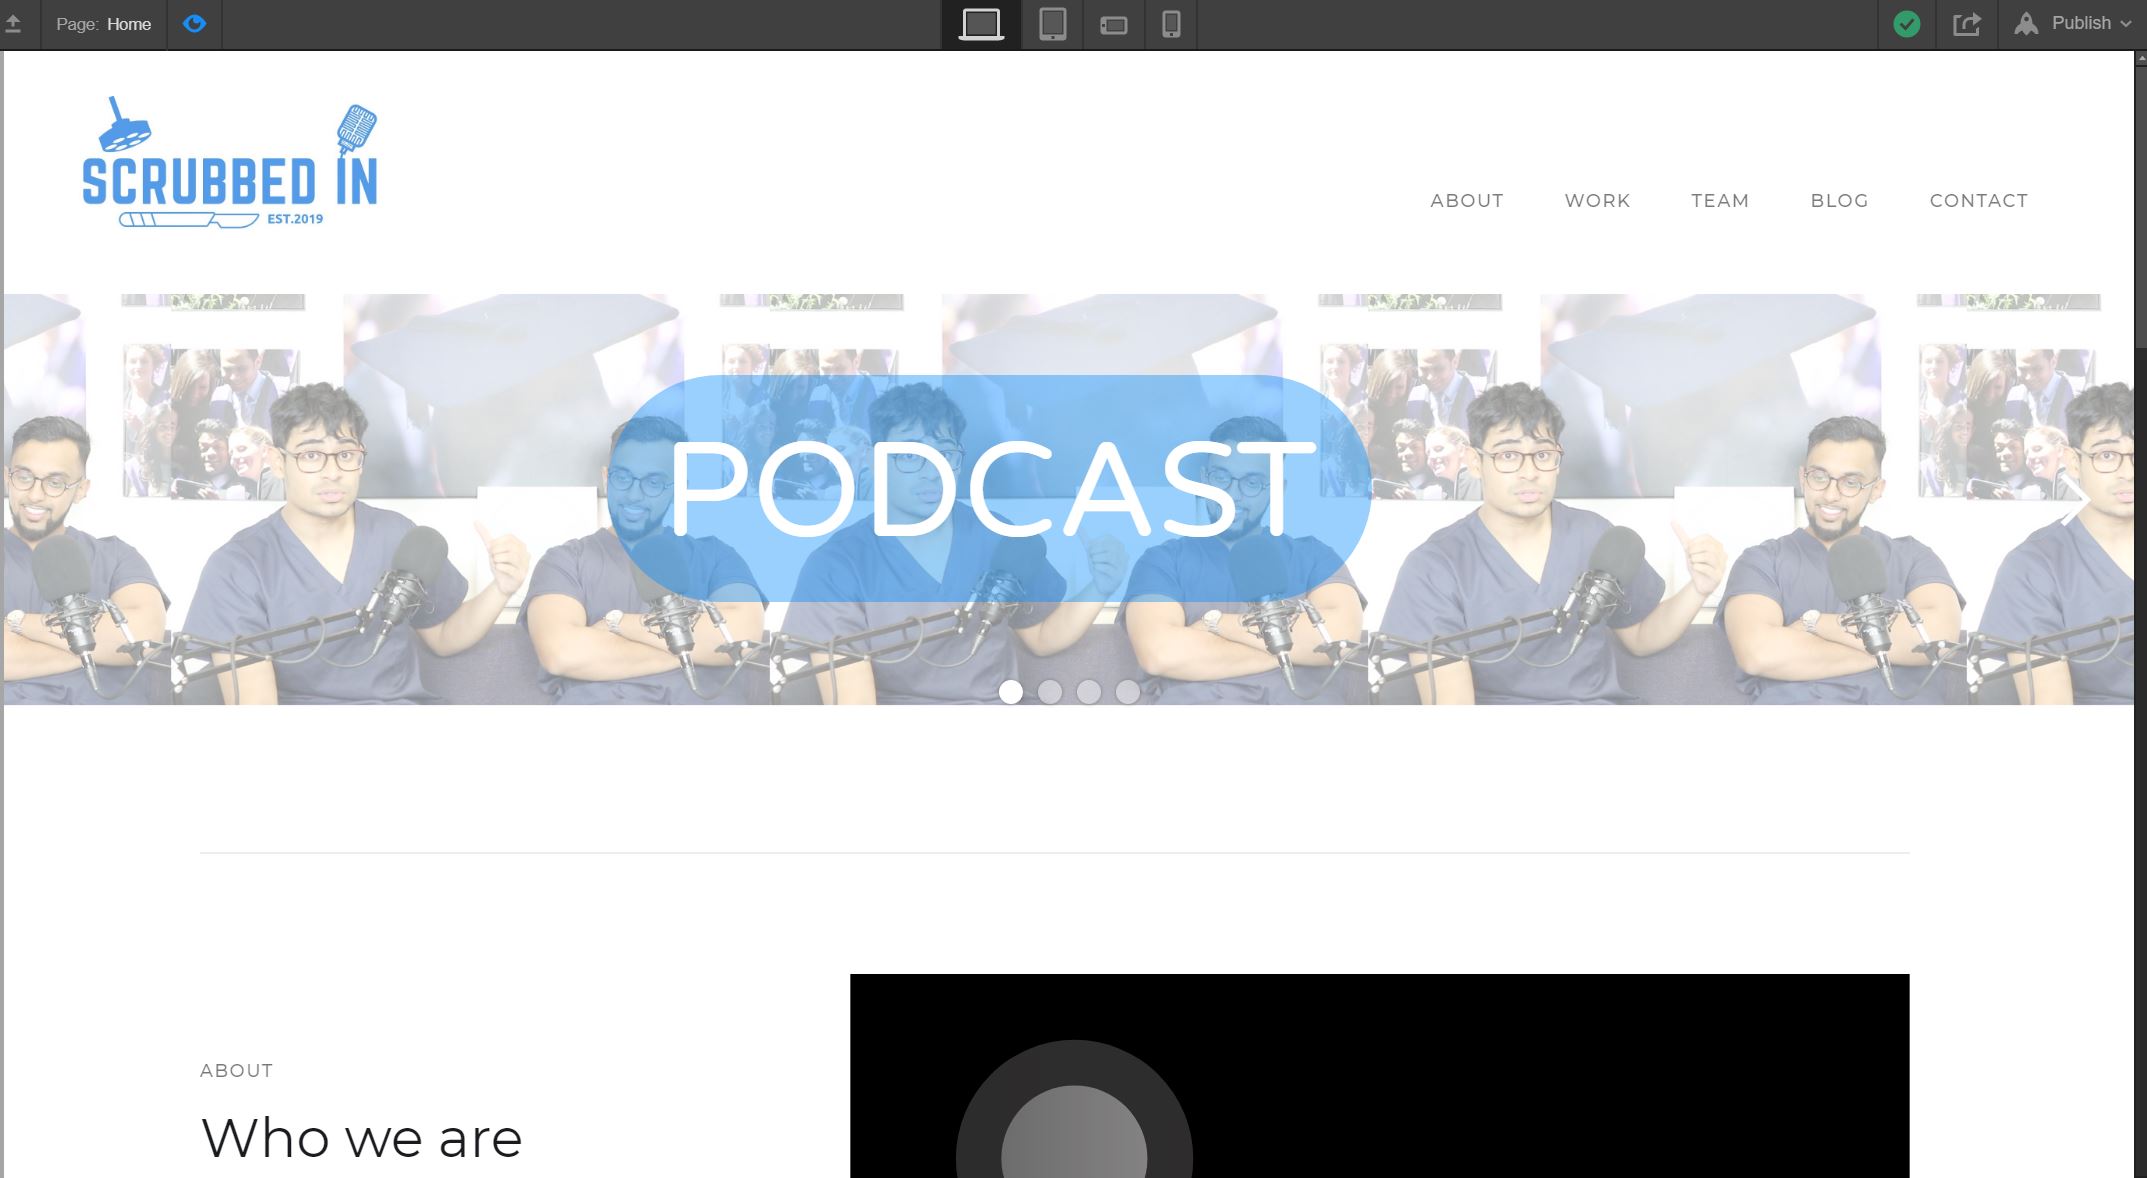
Task: Select the desktop breakpoint view
Action: click(980, 24)
